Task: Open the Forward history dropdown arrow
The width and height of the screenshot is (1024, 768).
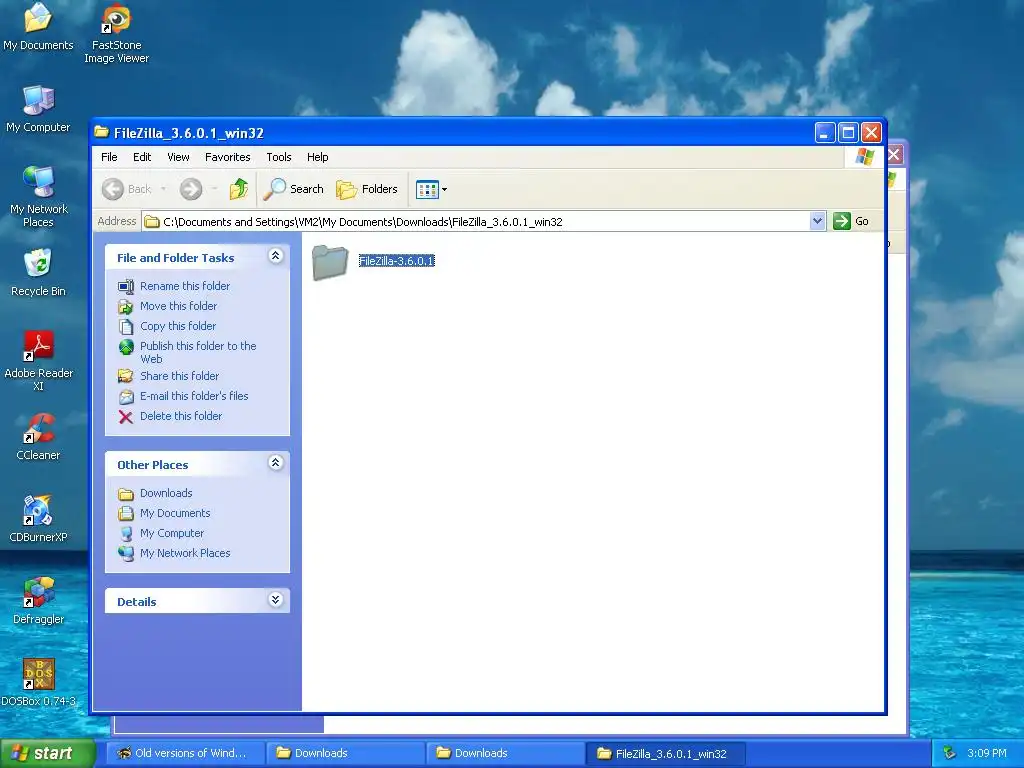Action: coord(214,189)
